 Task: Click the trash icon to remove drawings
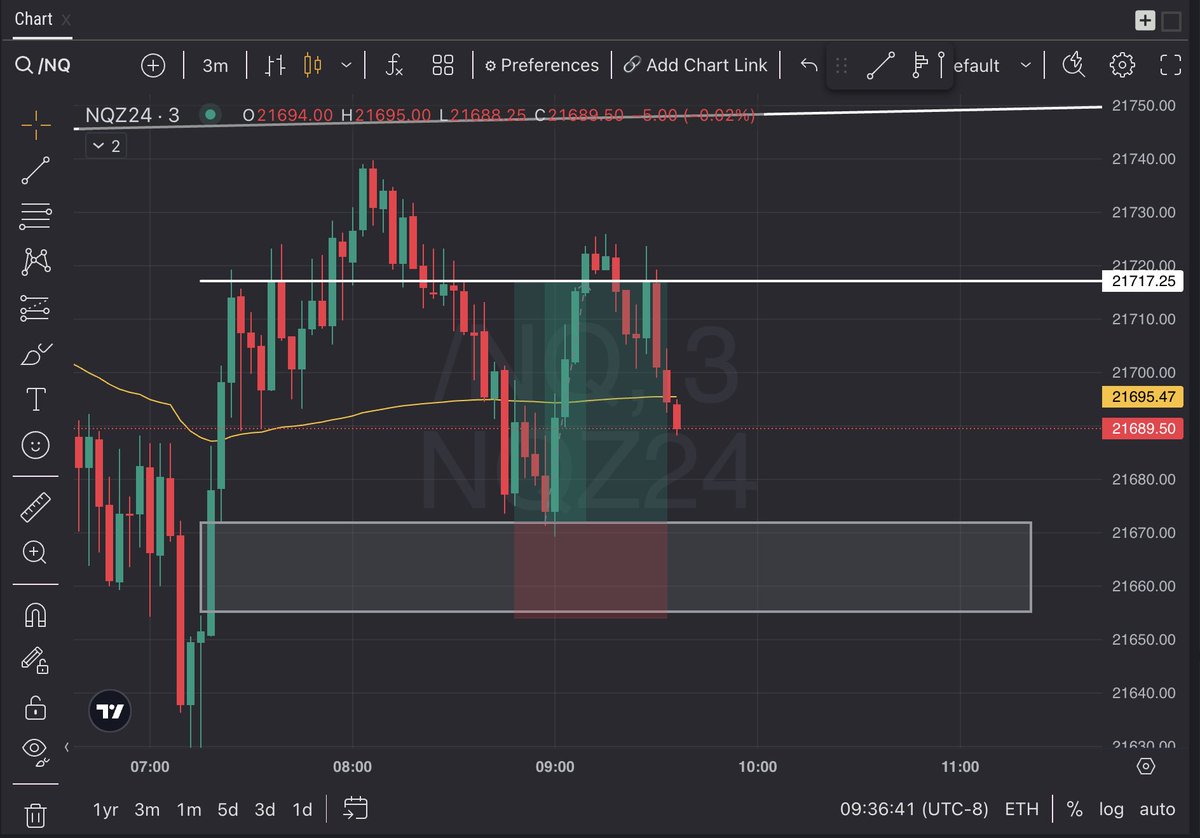click(36, 814)
